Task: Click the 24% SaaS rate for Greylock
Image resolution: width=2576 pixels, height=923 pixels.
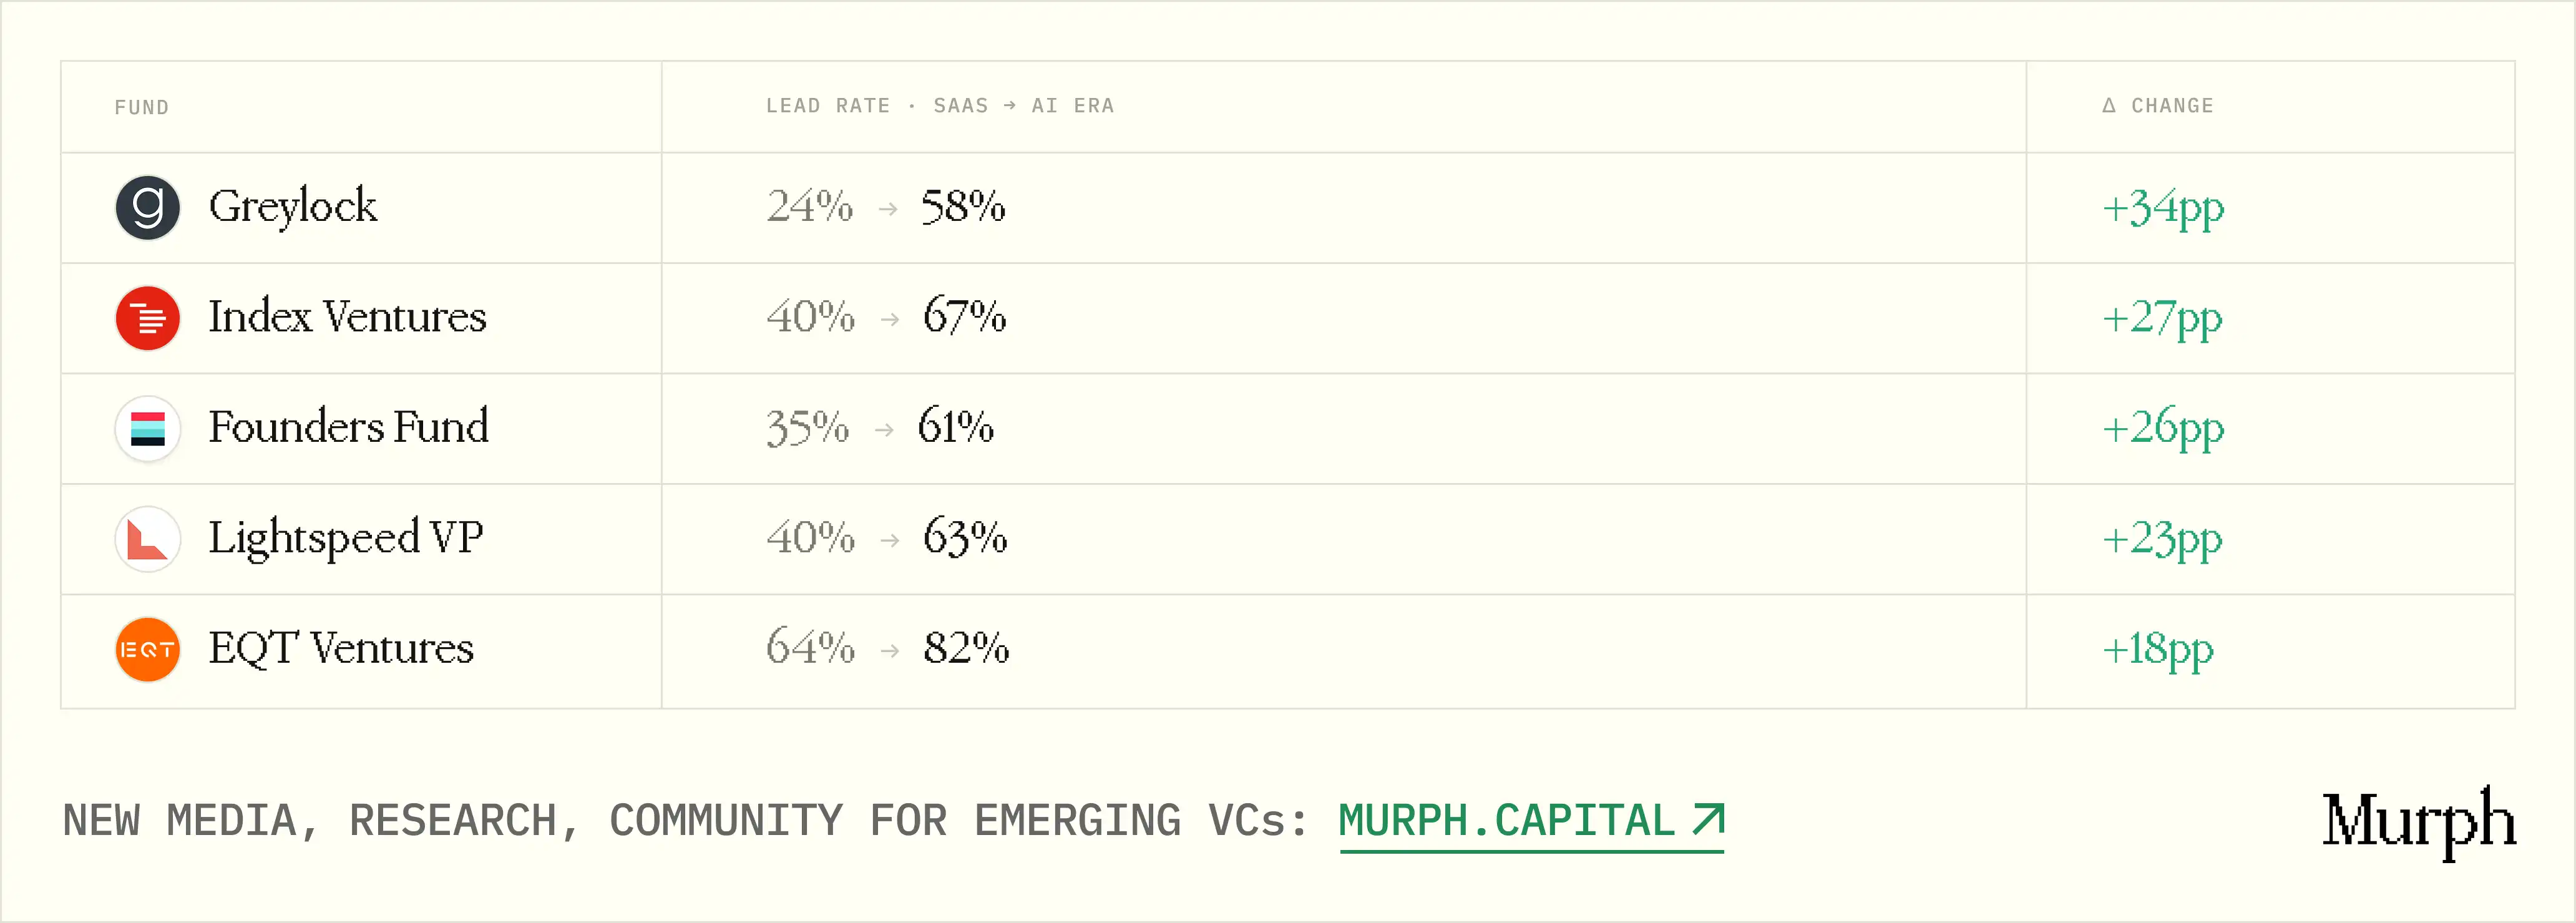Action: pos(810,206)
